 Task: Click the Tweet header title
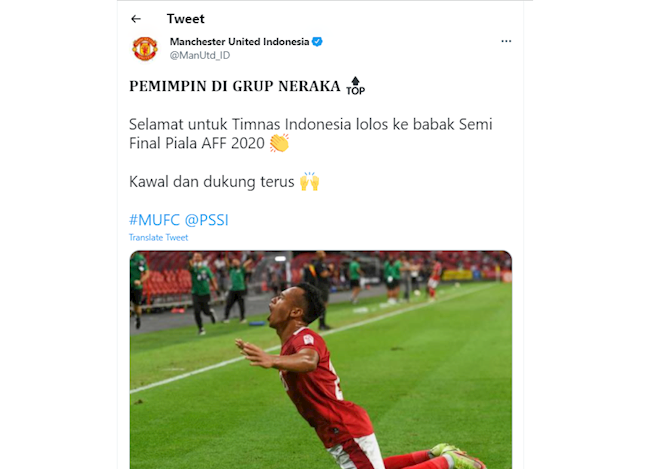click(x=185, y=18)
